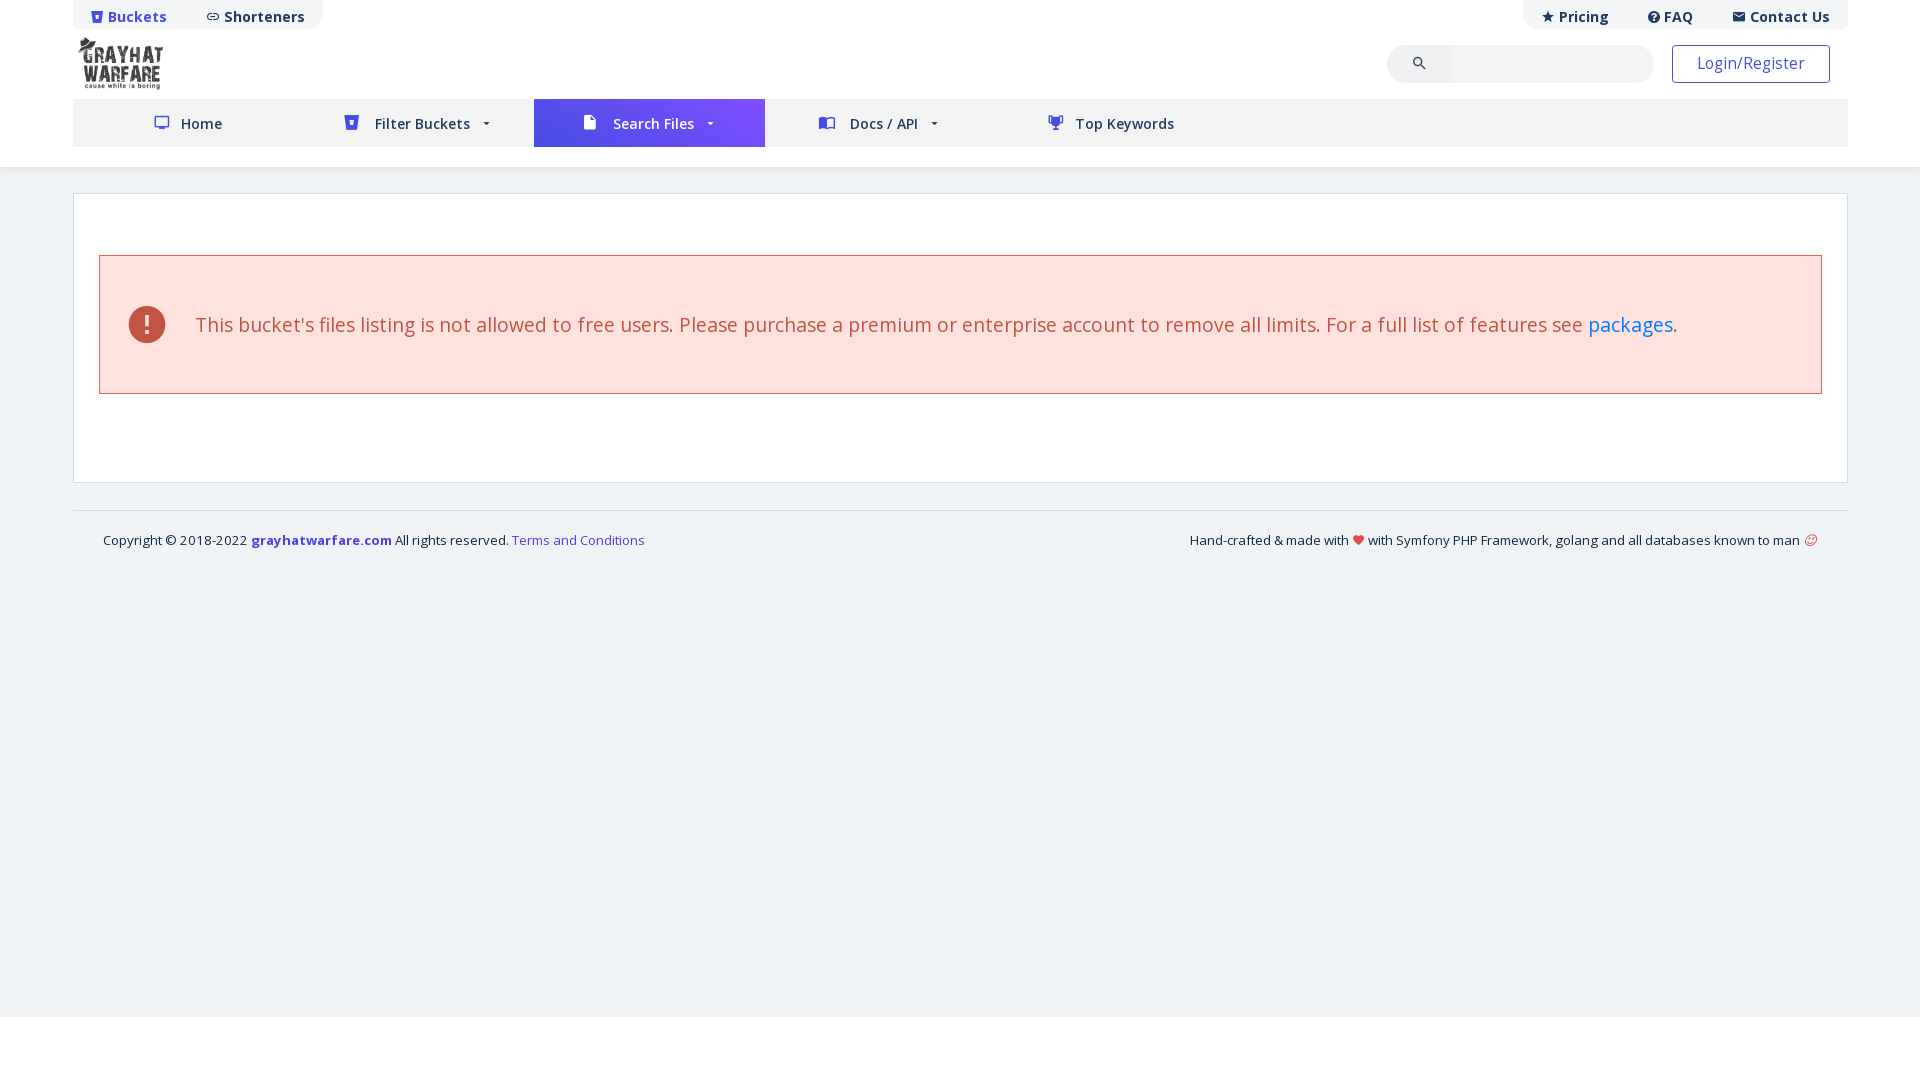
Task: Open the Pricing page
Action: pyautogui.click(x=1575, y=16)
